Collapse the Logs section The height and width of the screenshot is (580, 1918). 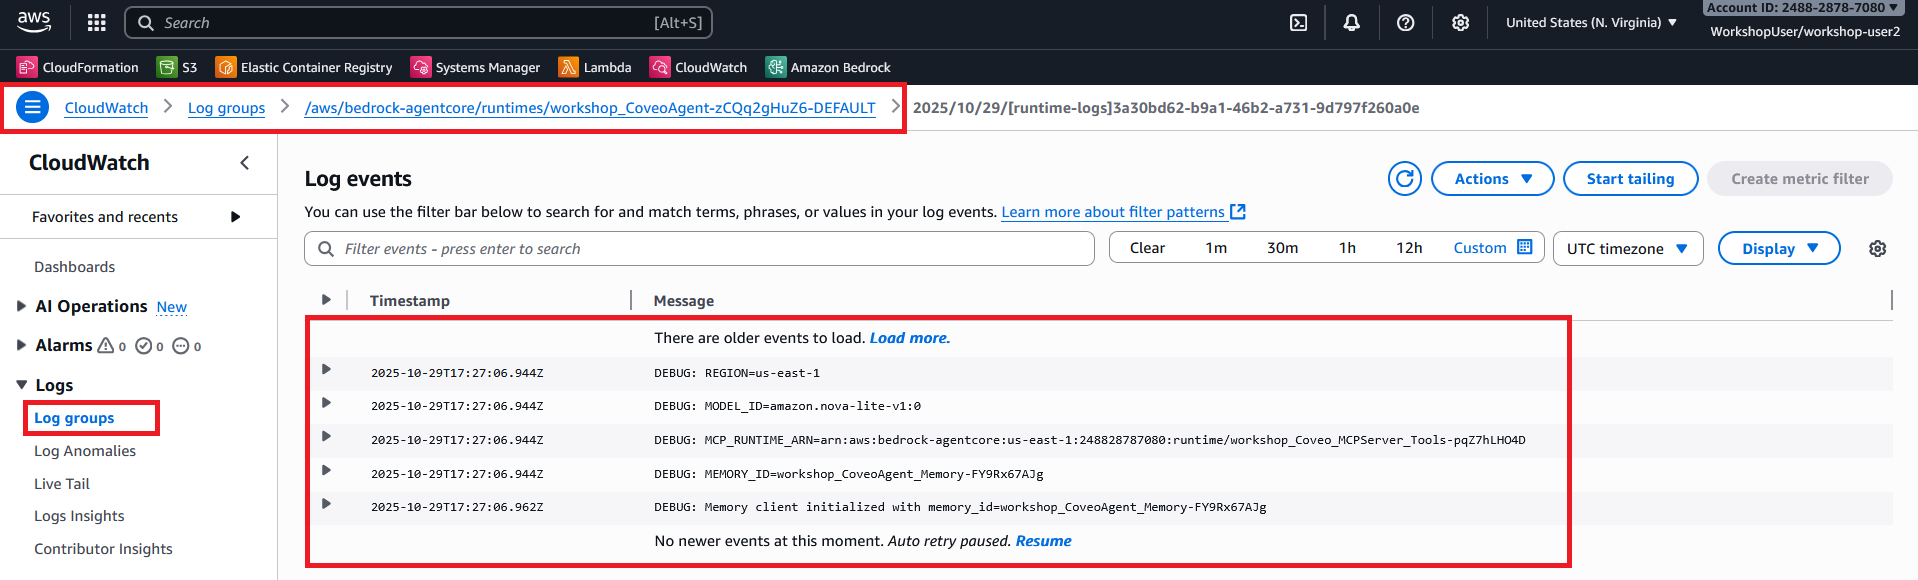(x=21, y=385)
